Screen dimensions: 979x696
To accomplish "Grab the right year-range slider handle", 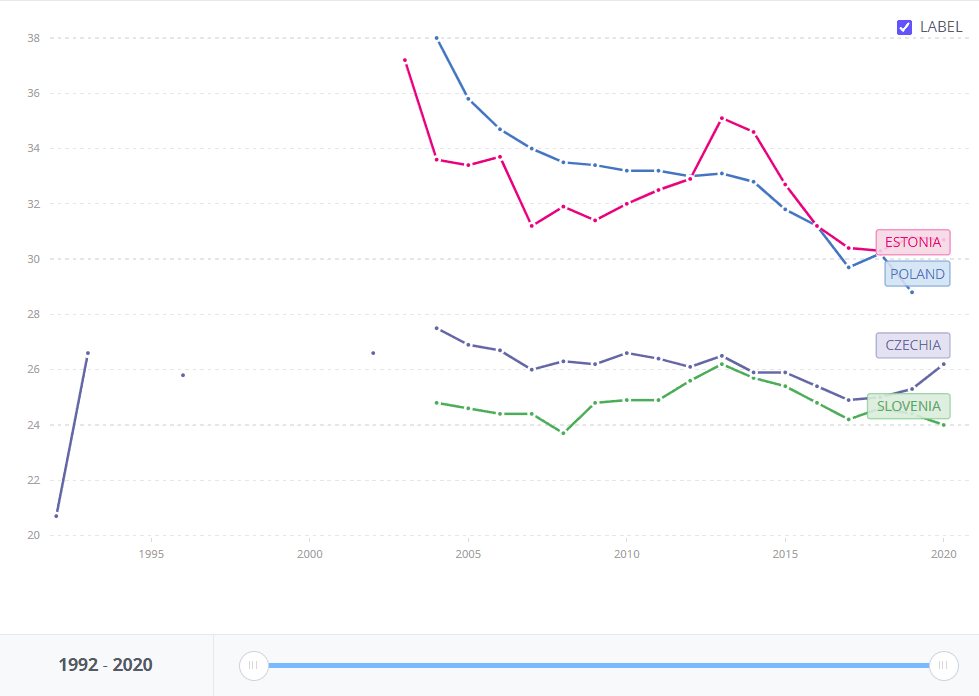I will 944,665.
